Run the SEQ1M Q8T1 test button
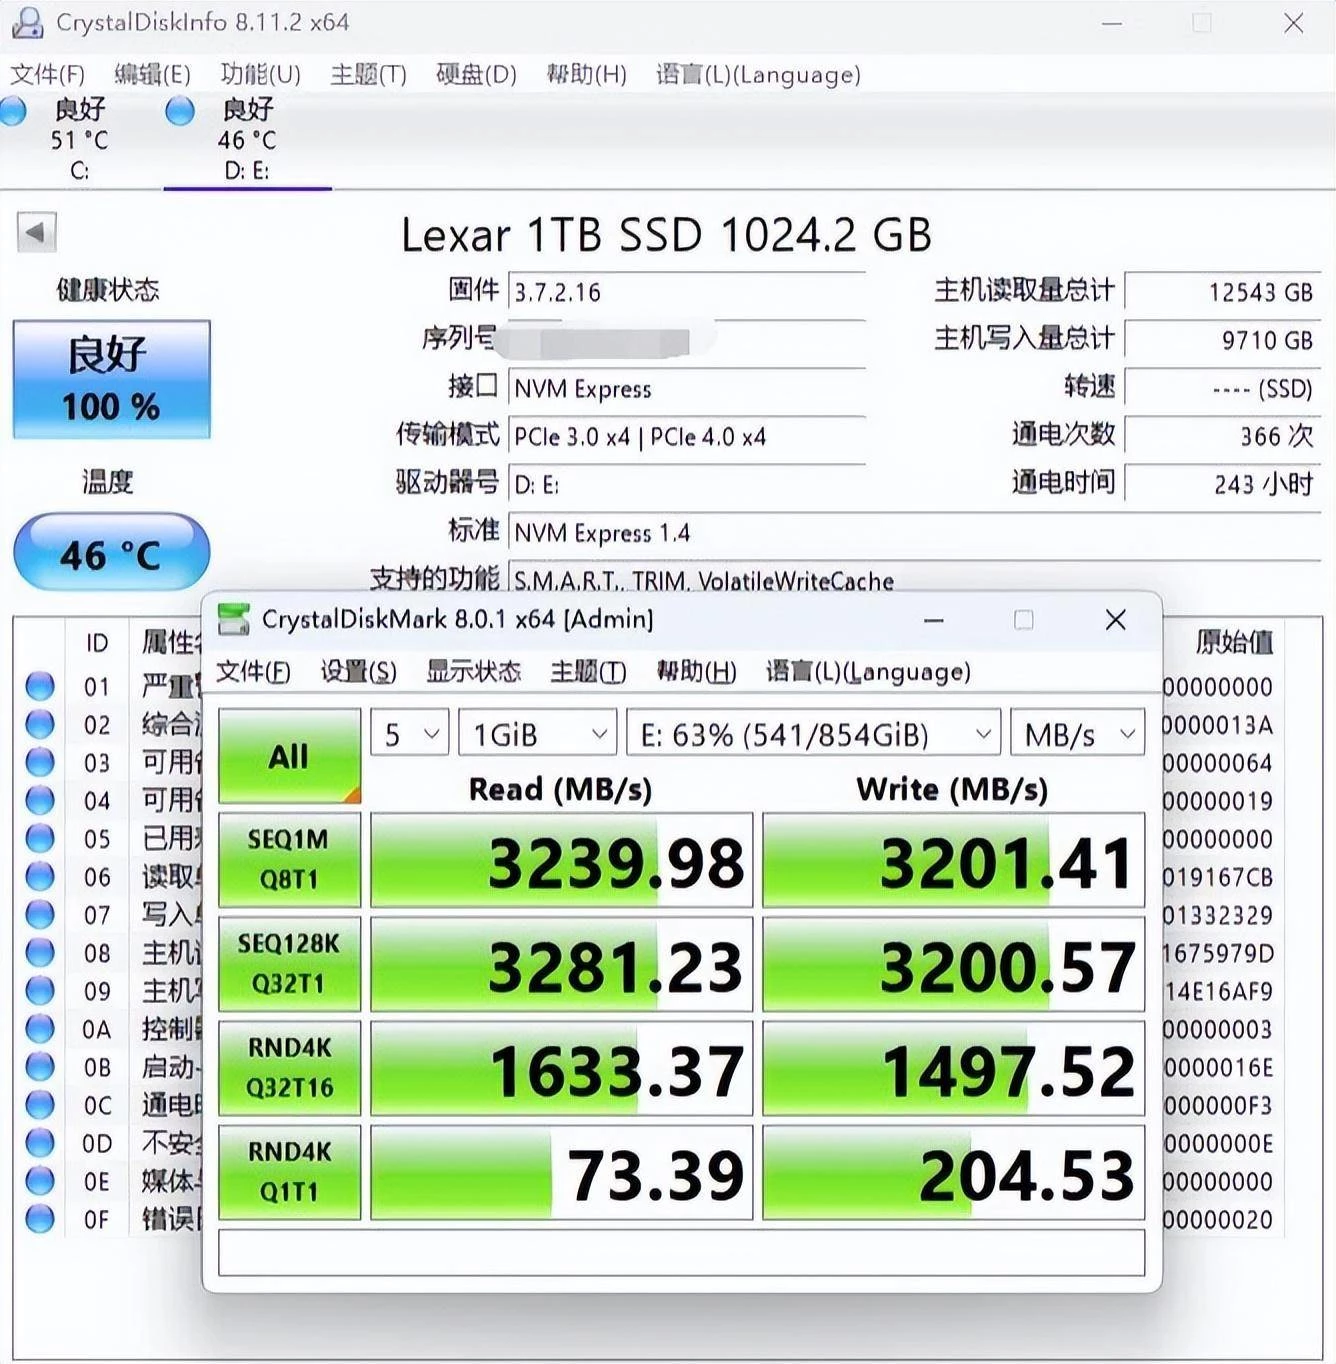1336x1364 pixels. point(289,860)
